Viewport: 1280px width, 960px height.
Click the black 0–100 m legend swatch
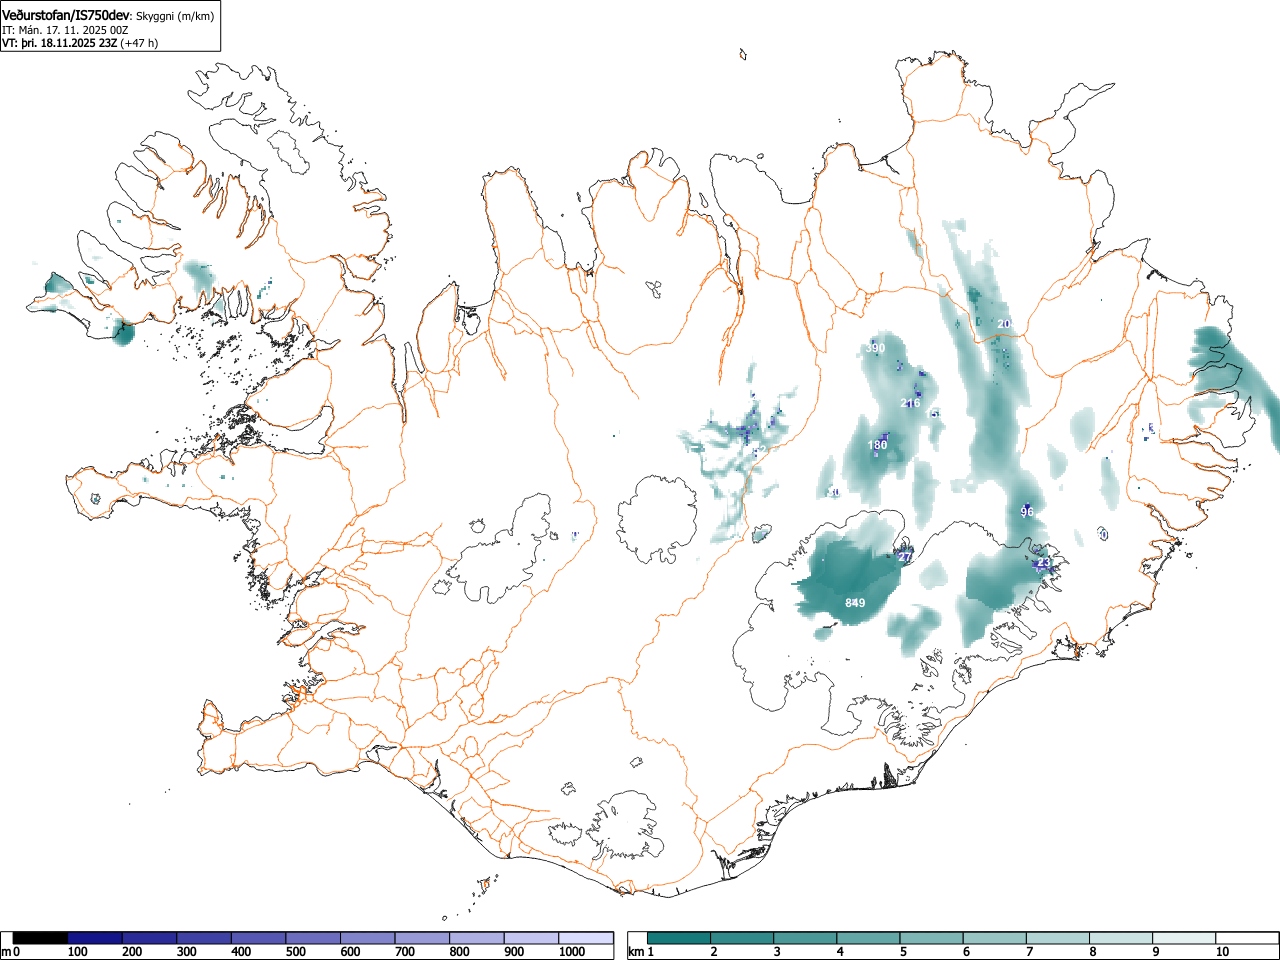[41, 938]
